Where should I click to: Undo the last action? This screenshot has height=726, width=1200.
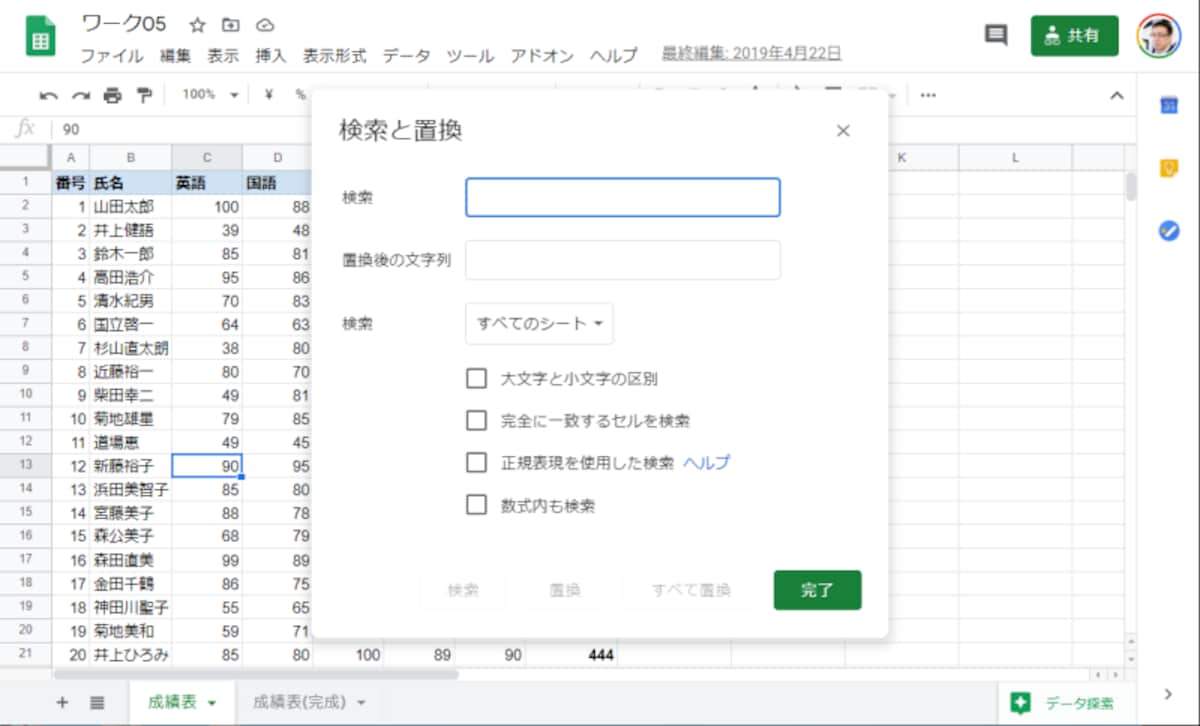48,95
